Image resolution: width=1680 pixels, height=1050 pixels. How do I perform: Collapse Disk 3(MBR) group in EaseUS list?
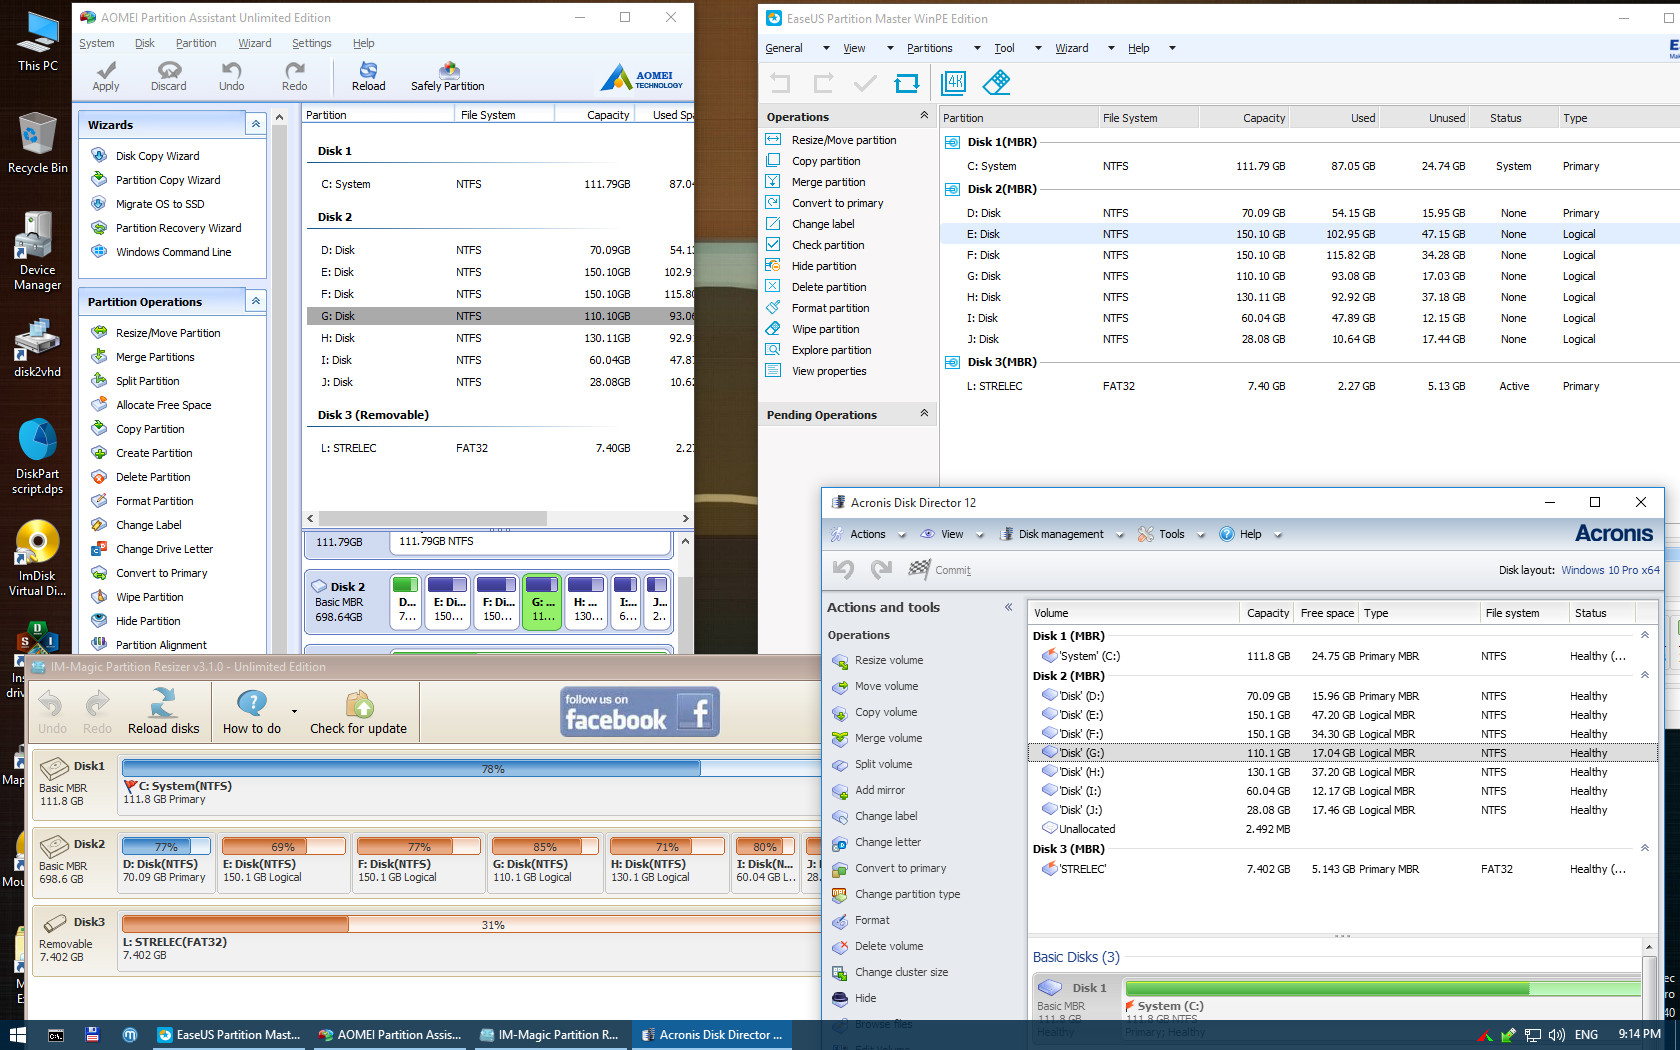point(952,362)
